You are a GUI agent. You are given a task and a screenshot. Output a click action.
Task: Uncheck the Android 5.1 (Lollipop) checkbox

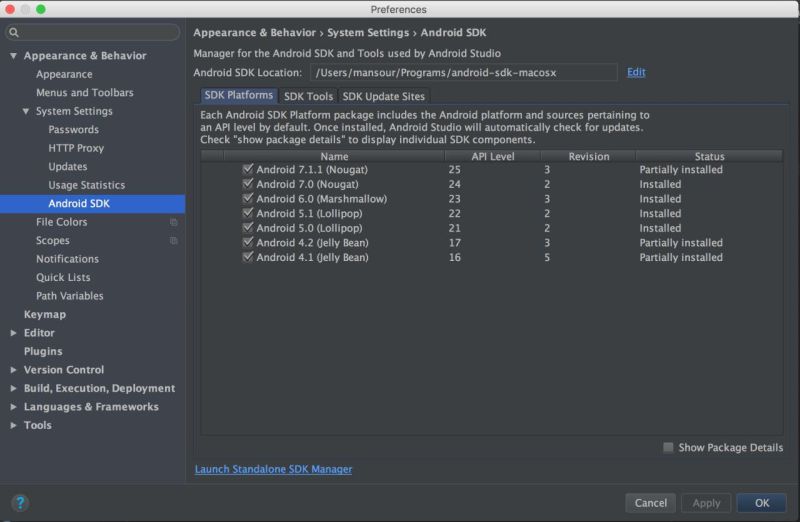tap(248, 213)
